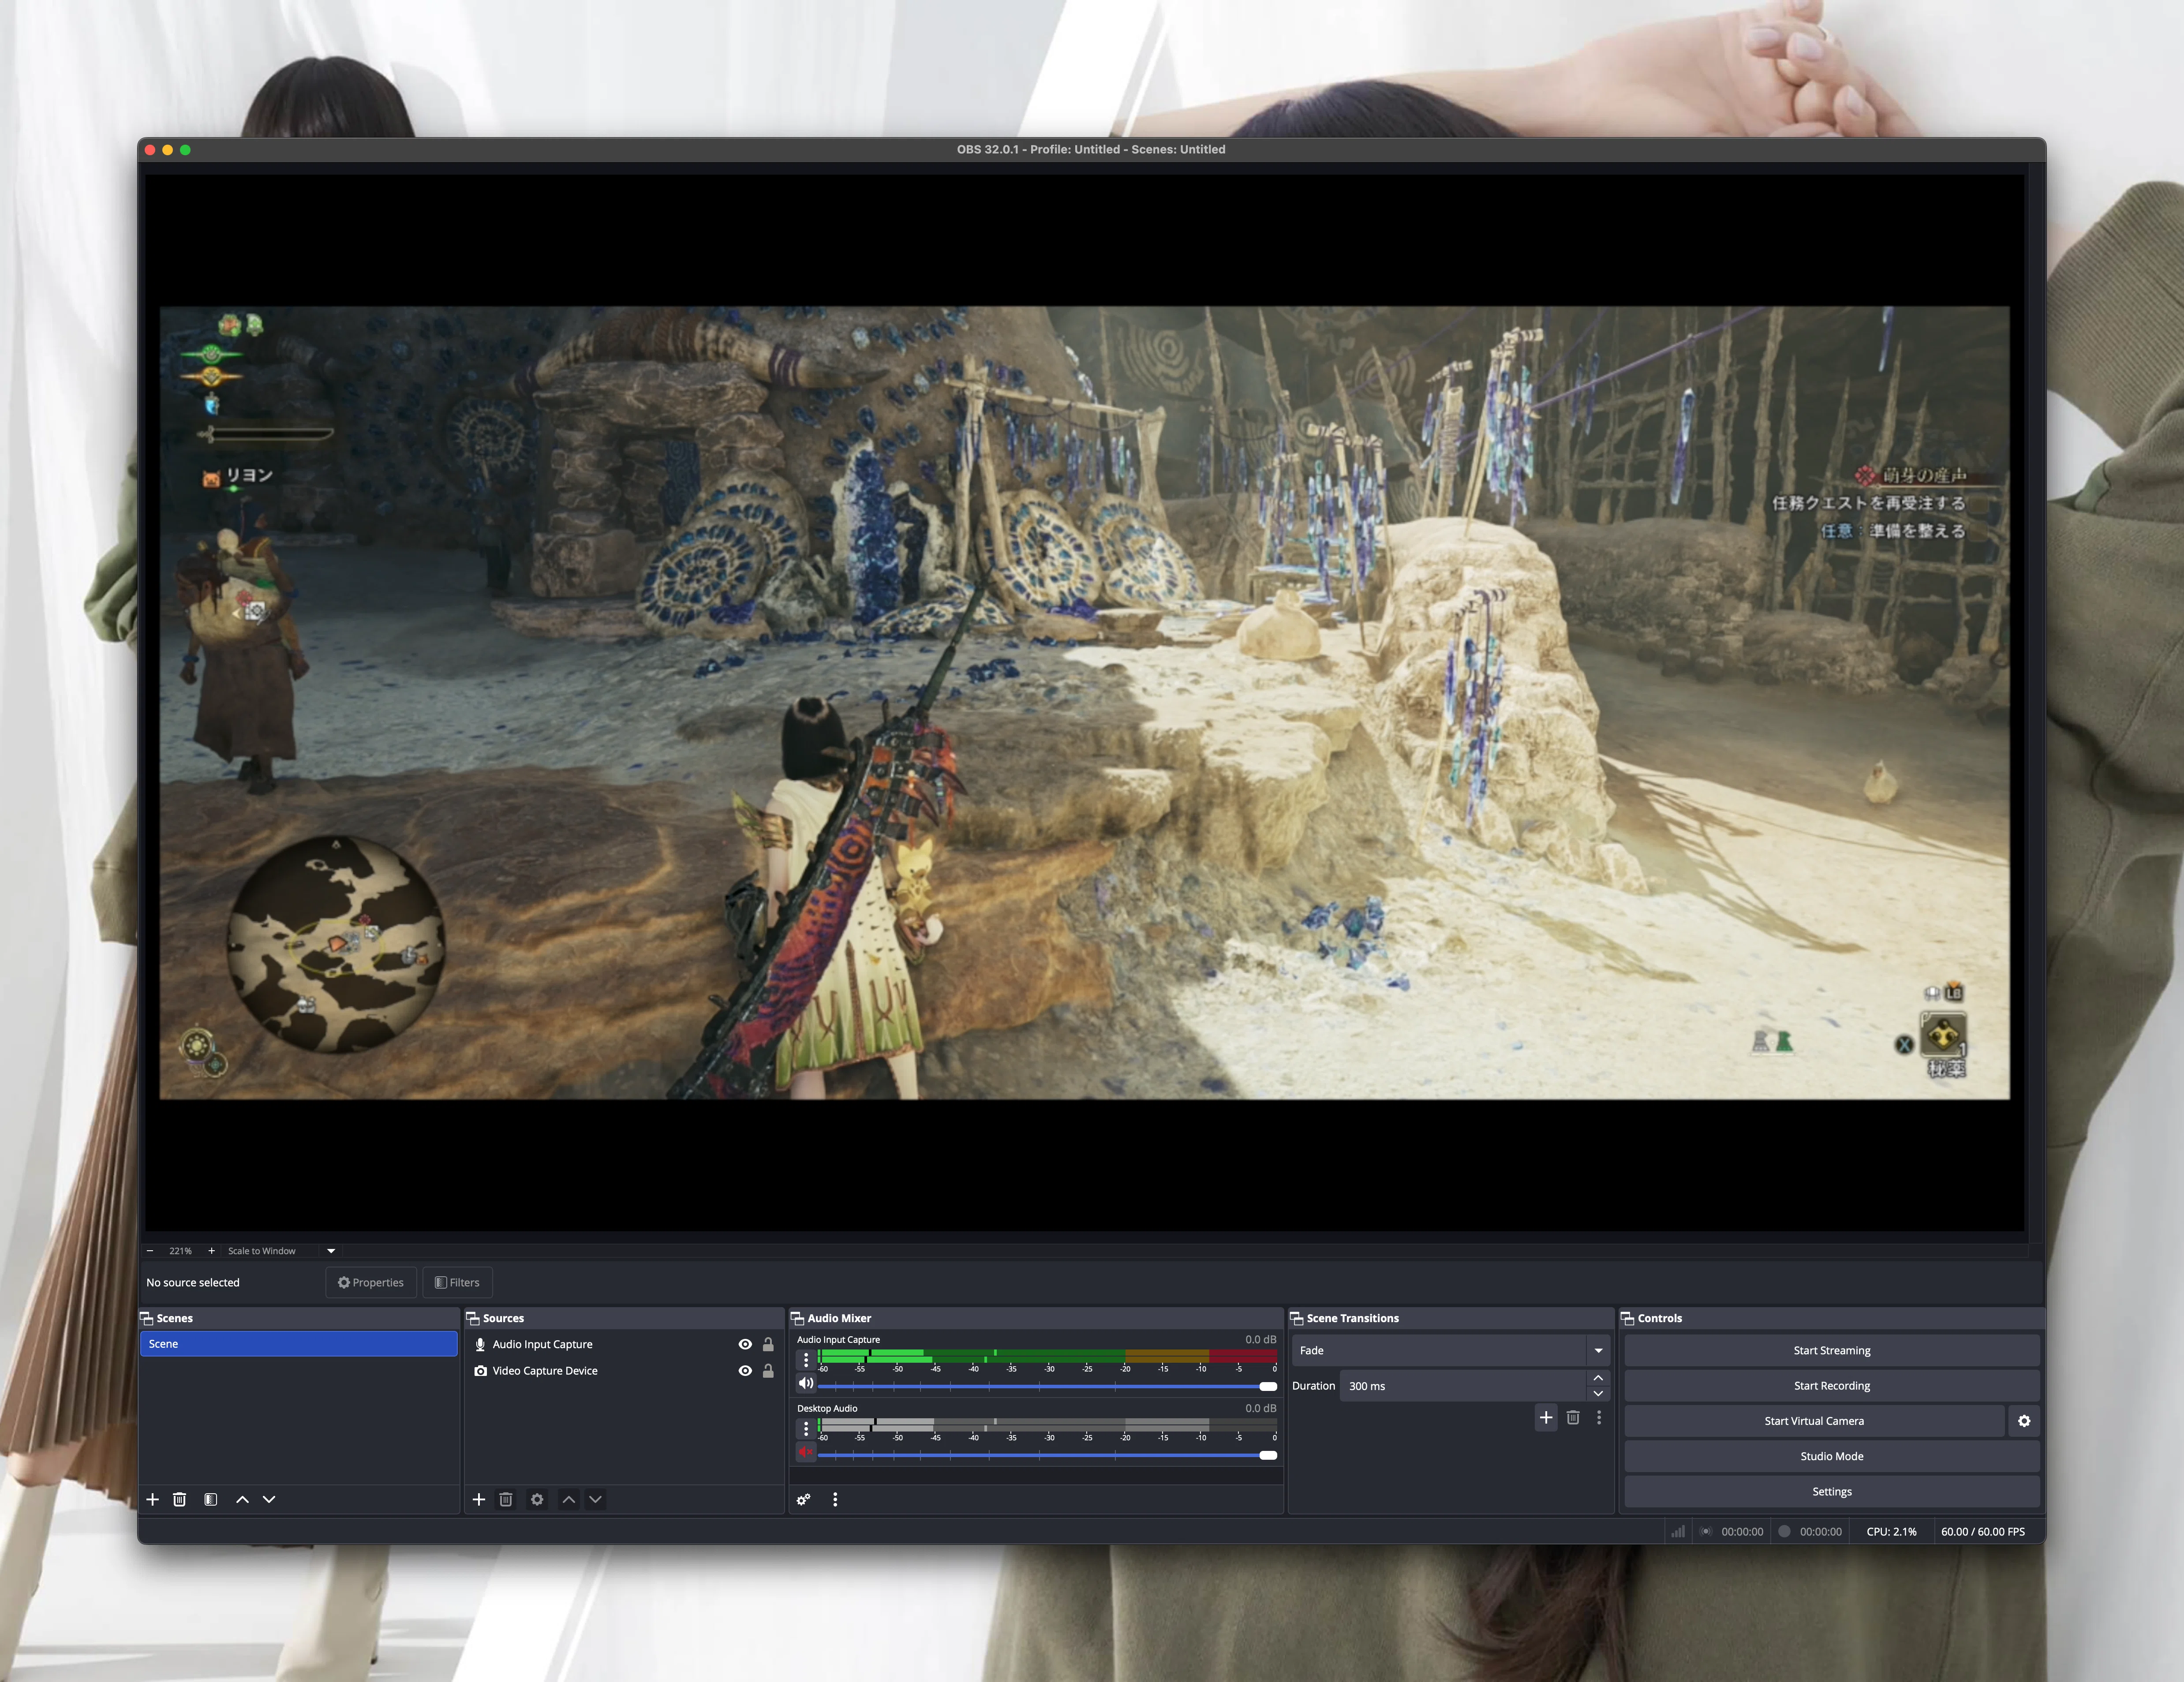The height and width of the screenshot is (1682, 2184).
Task: Open the Scale to Window dropdown arrow
Action: (331, 1251)
